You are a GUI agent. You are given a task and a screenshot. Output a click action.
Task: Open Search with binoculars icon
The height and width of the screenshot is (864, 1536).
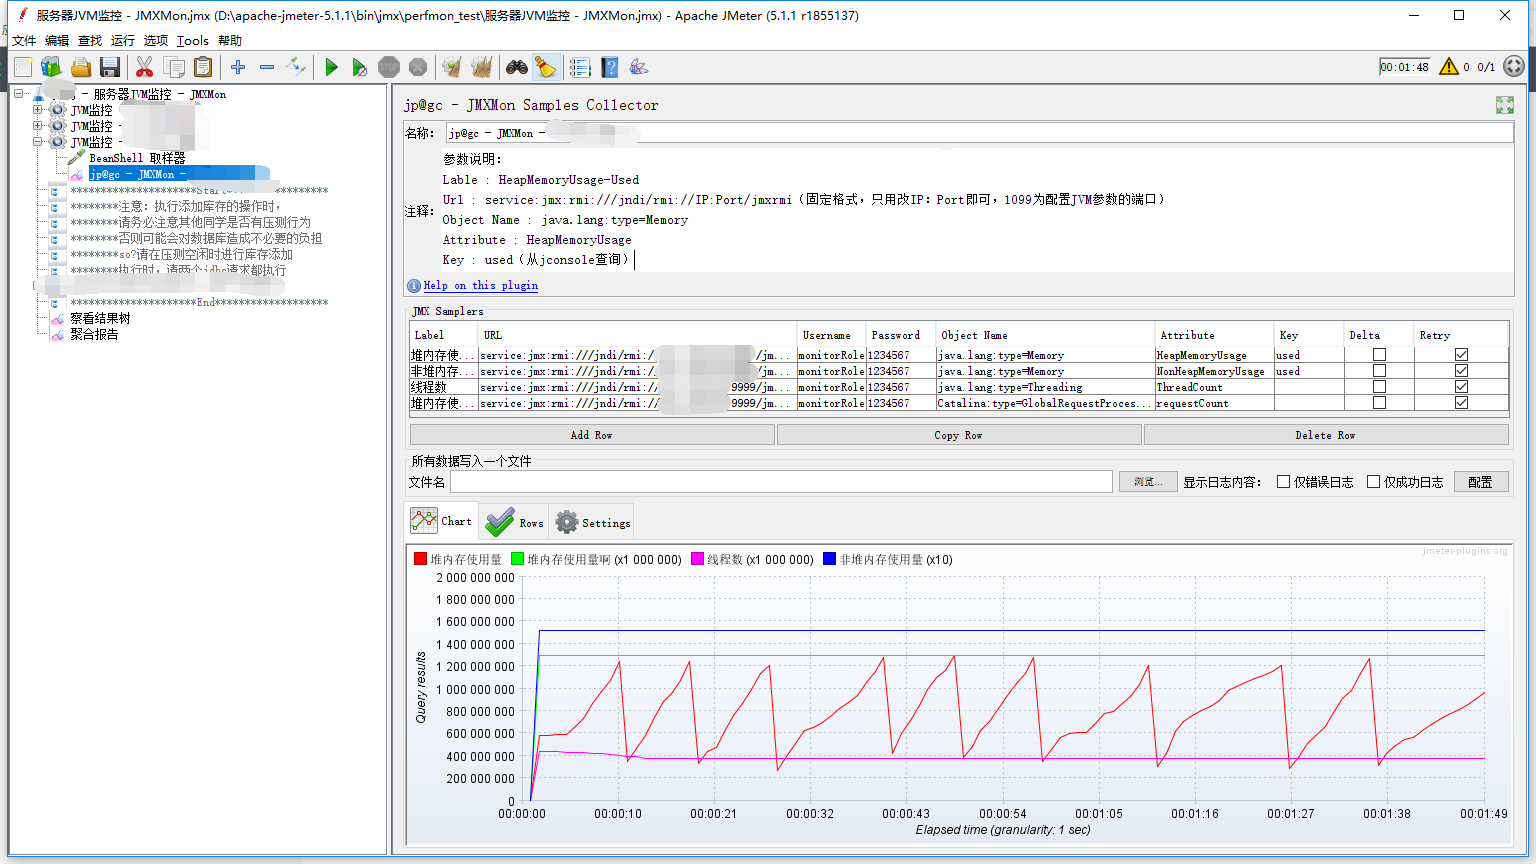516,67
